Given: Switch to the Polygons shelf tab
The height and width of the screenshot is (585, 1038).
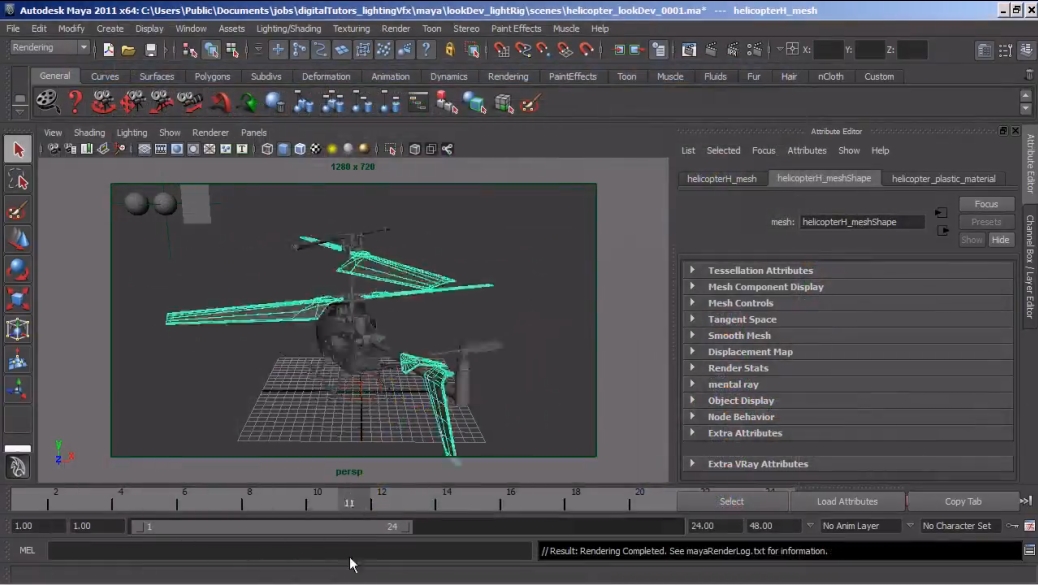Looking at the screenshot, I should 212,76.
